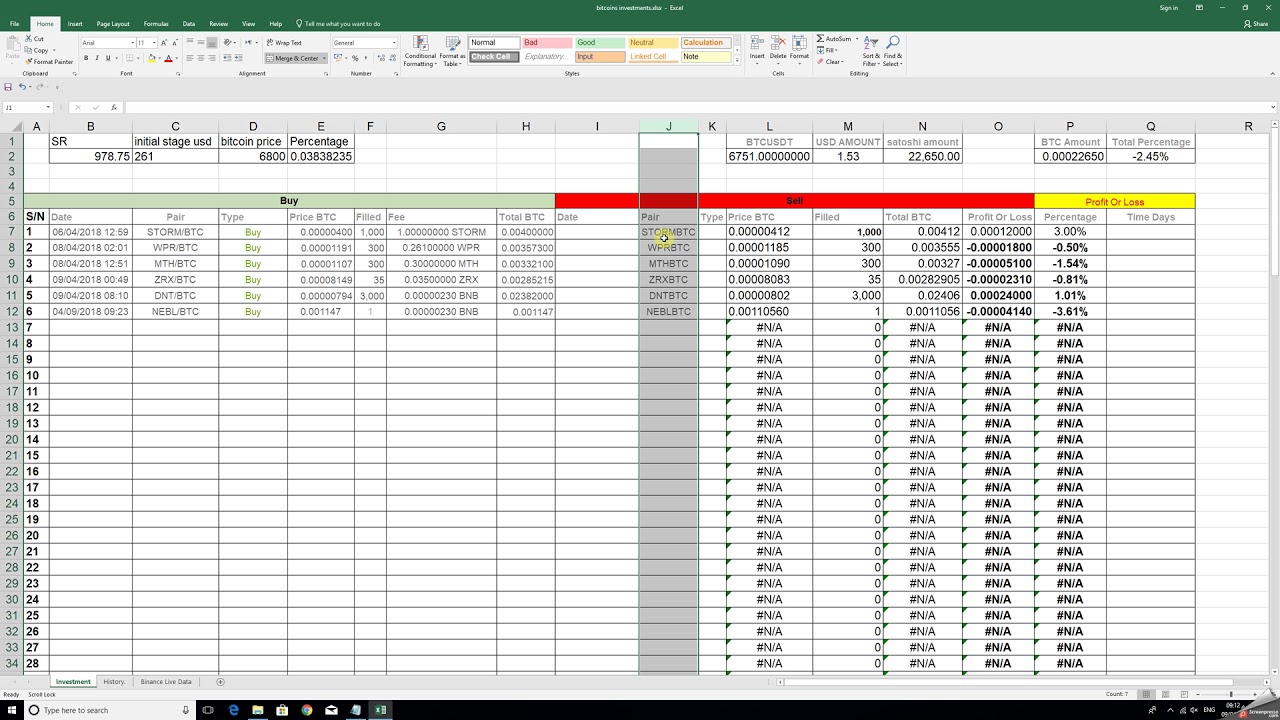Center text horizontally
This screenshot has width=1280, height=720.
[201, 58]
